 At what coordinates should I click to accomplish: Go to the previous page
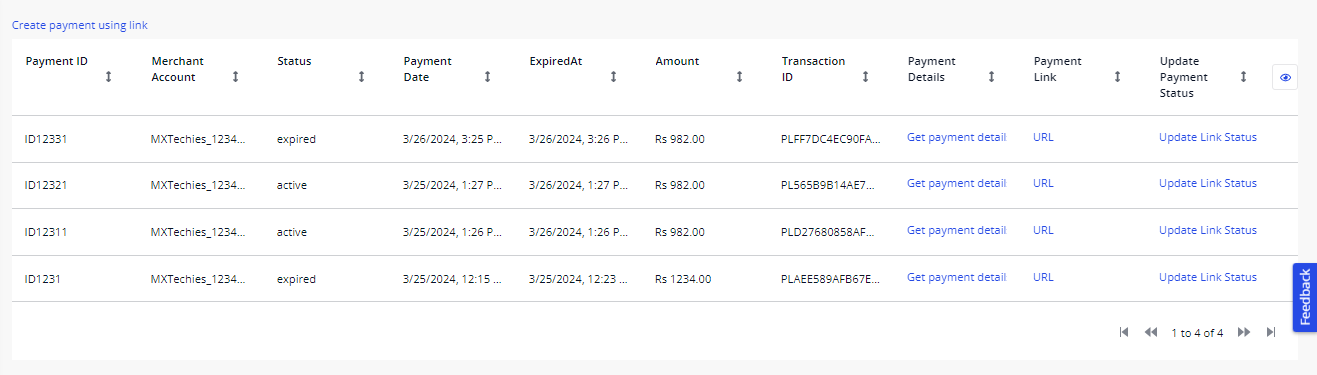(1151, 332)
